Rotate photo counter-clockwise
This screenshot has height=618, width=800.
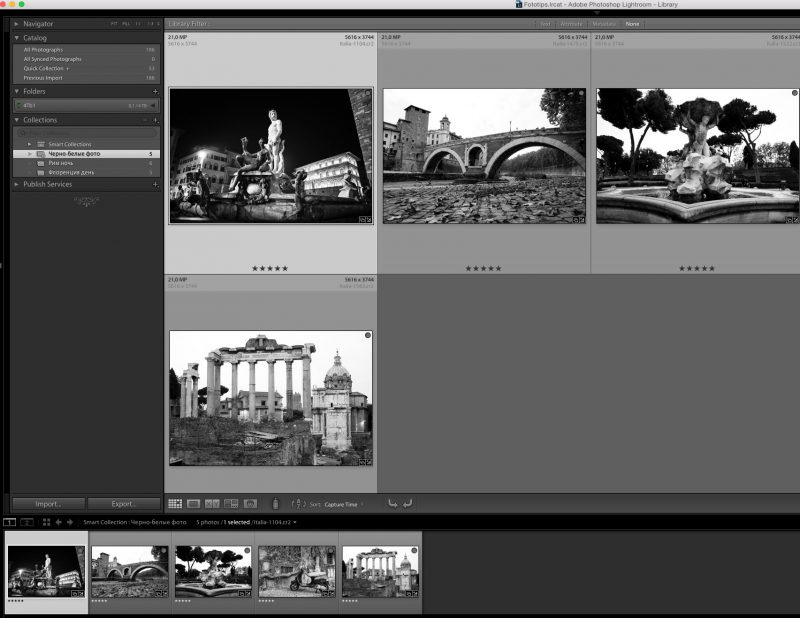pos(392,504)
